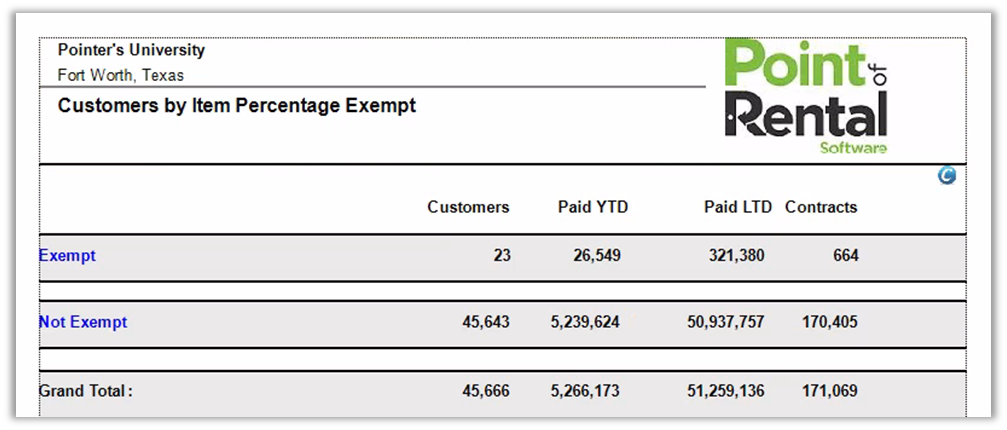Image resolution: width=1007 pixels, height=430 pixels.
Task: Click the blue circular refresh icon
Action: [x=947, y=176]
